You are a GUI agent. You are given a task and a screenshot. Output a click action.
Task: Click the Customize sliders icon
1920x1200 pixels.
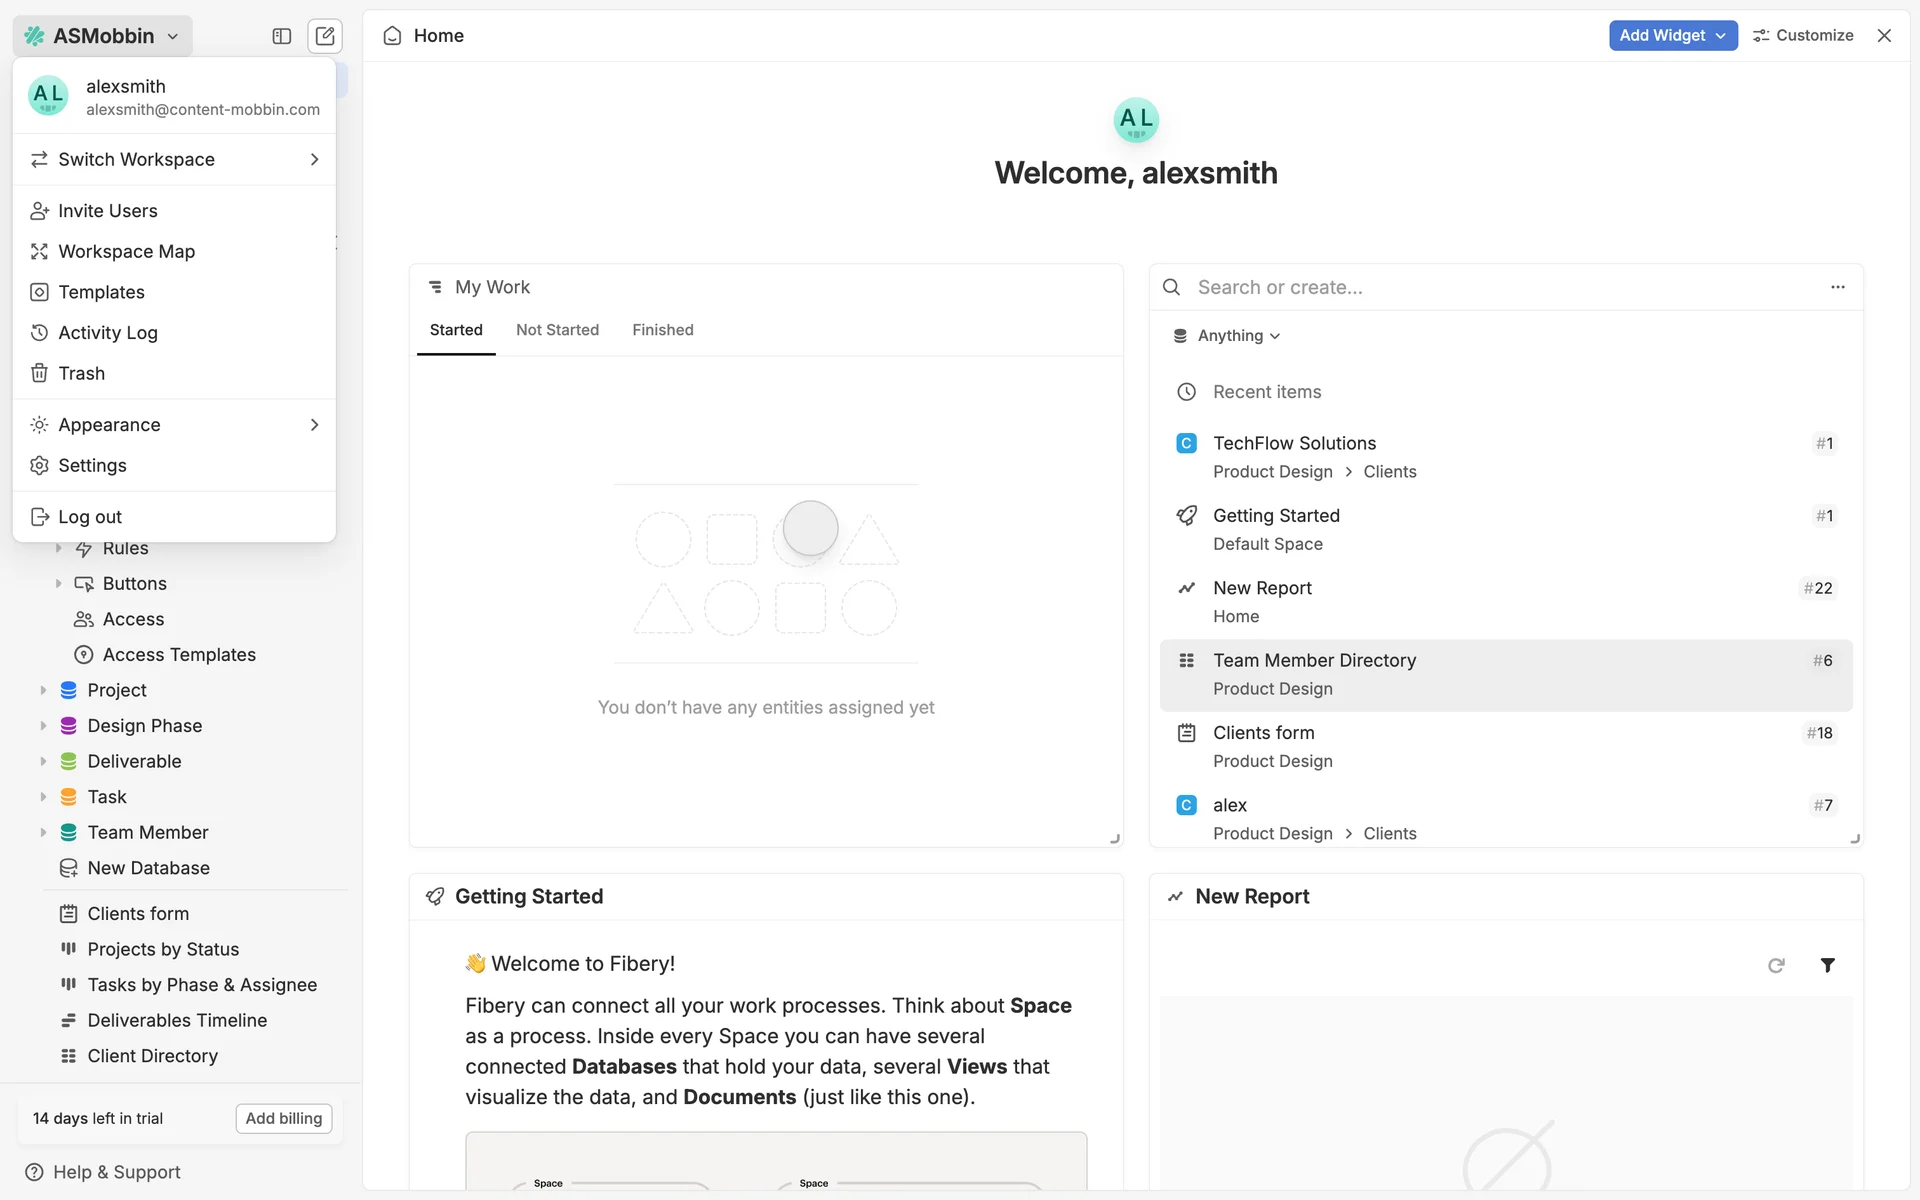(x=1761, y=35)
